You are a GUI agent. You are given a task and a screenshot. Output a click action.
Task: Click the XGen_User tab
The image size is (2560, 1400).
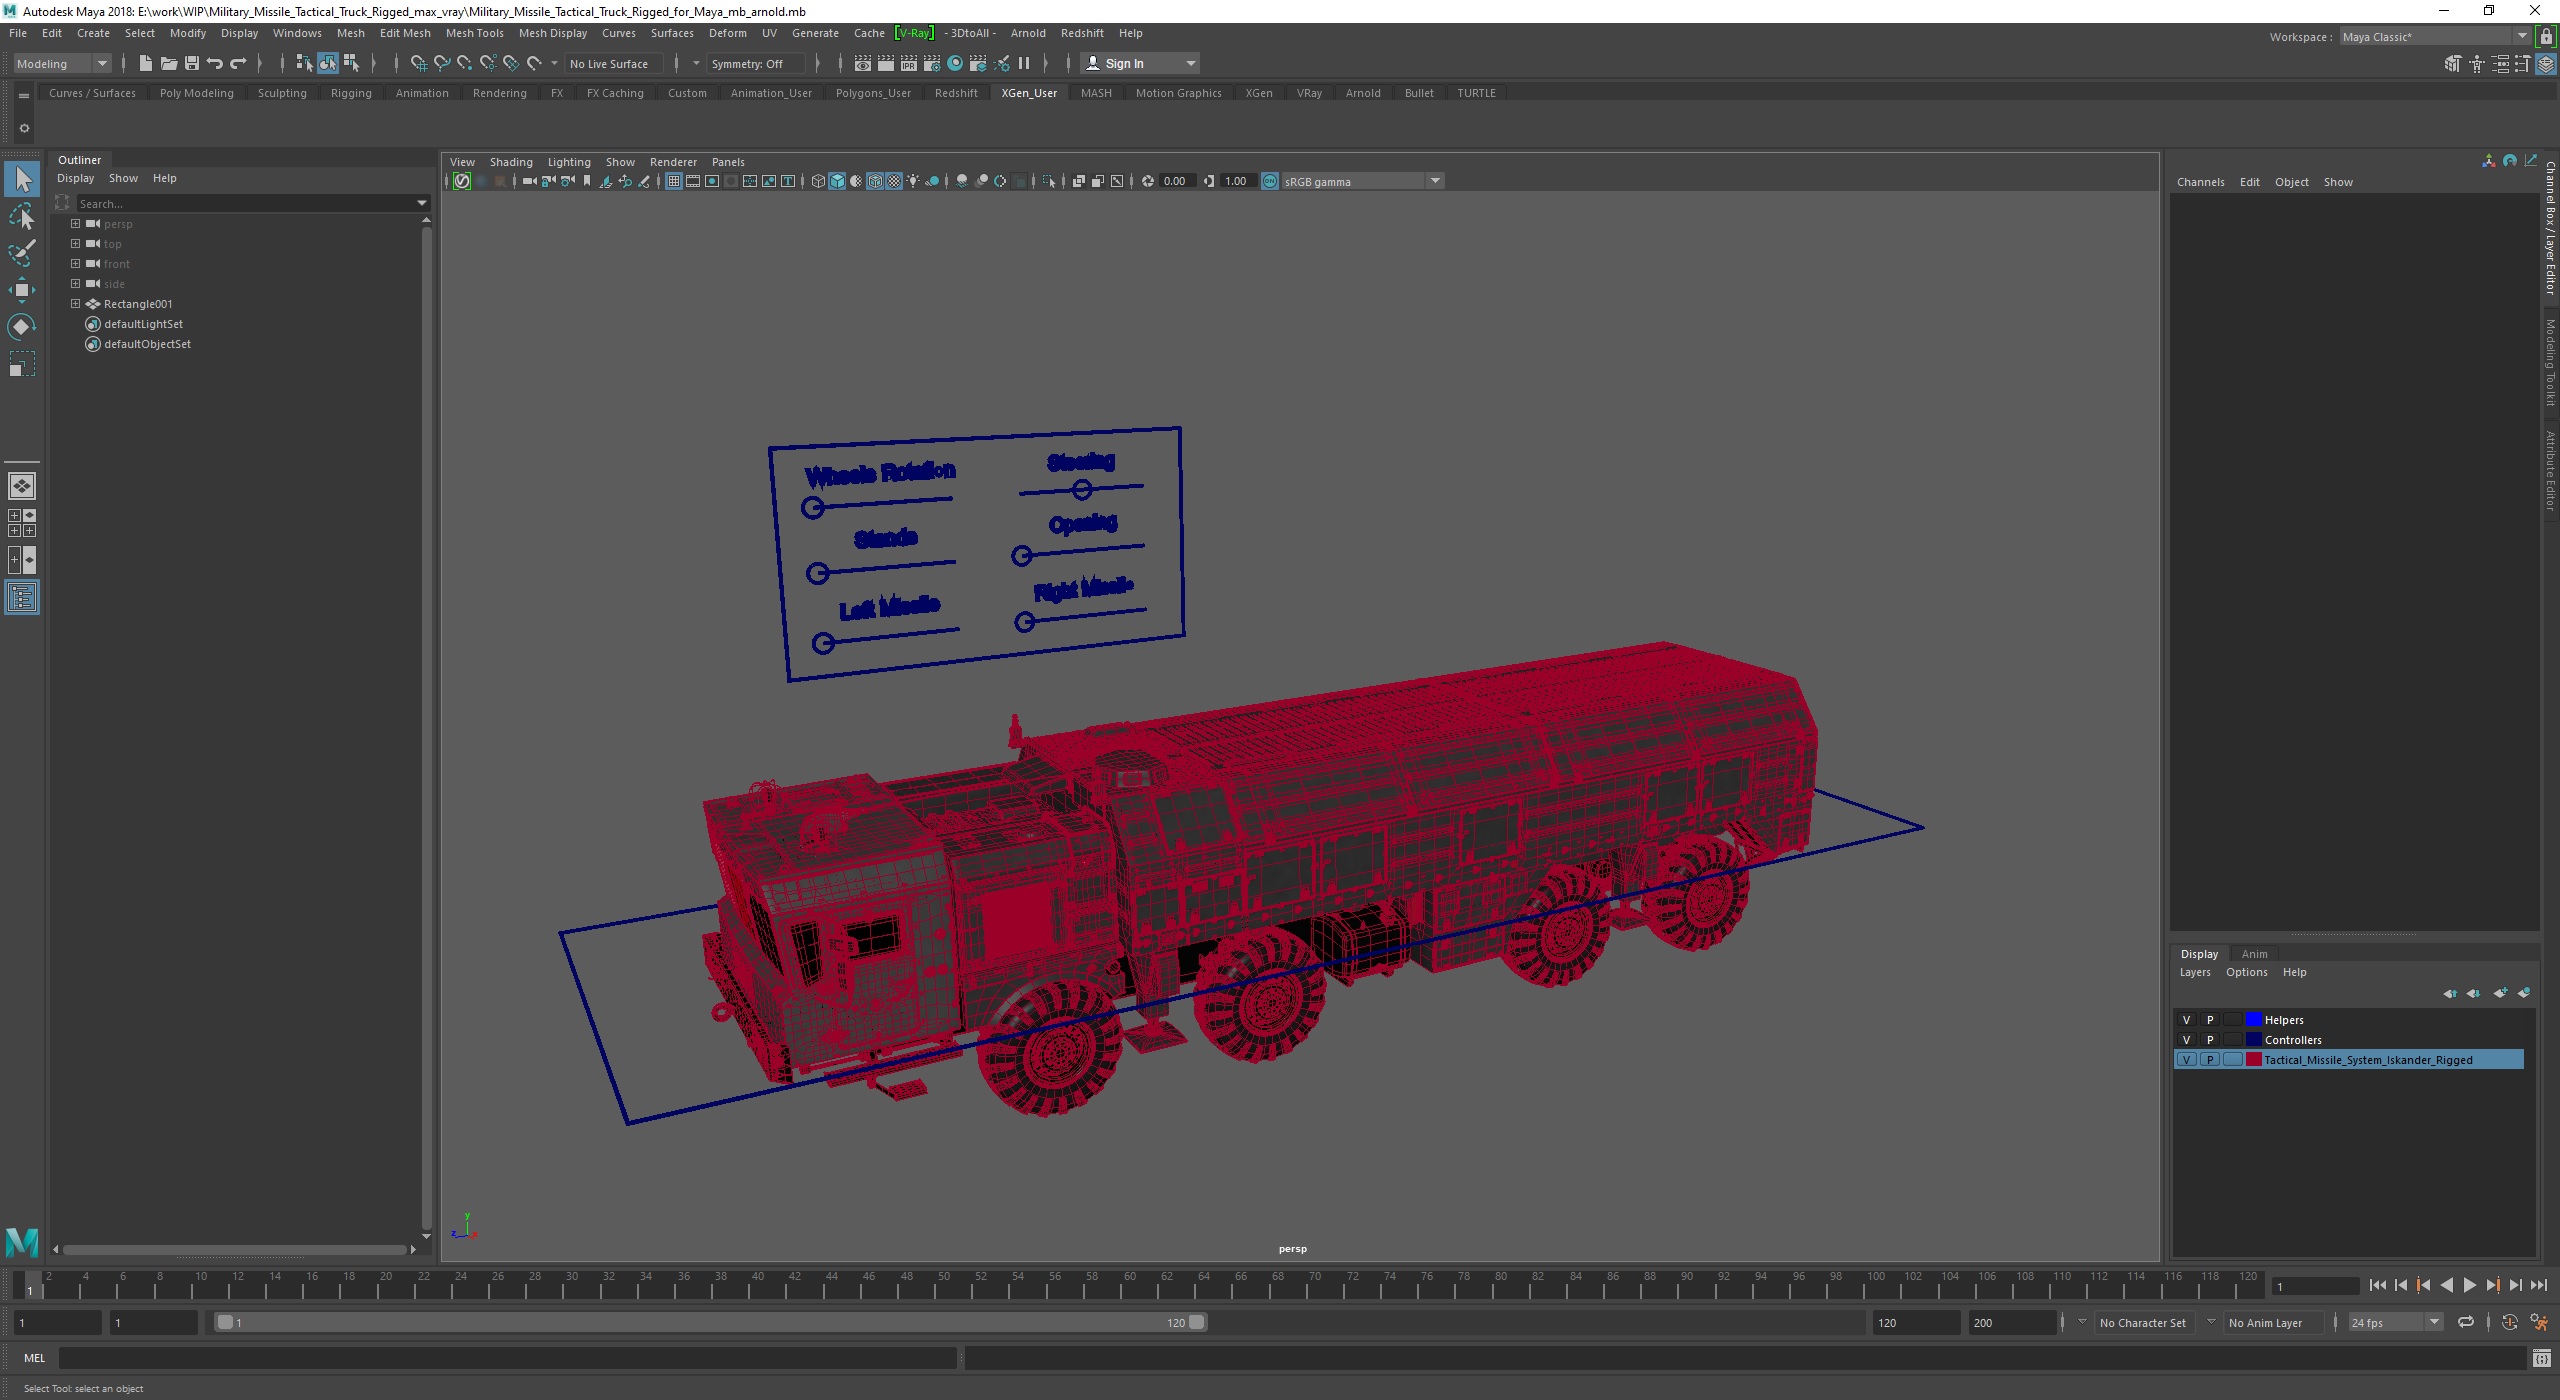pos(1029,91)
